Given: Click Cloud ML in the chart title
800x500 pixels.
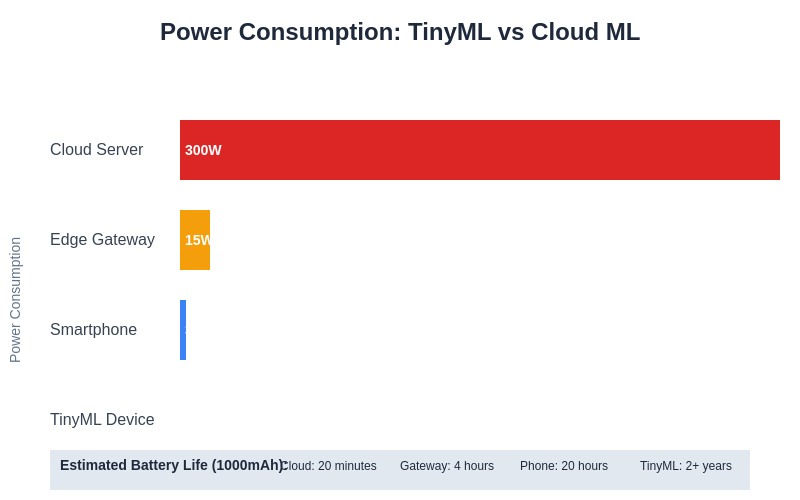Looking at the screenshot, I should 585,32.
